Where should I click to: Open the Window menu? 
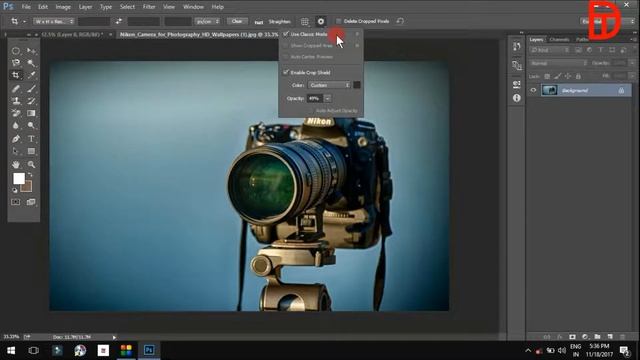(193, 7)
